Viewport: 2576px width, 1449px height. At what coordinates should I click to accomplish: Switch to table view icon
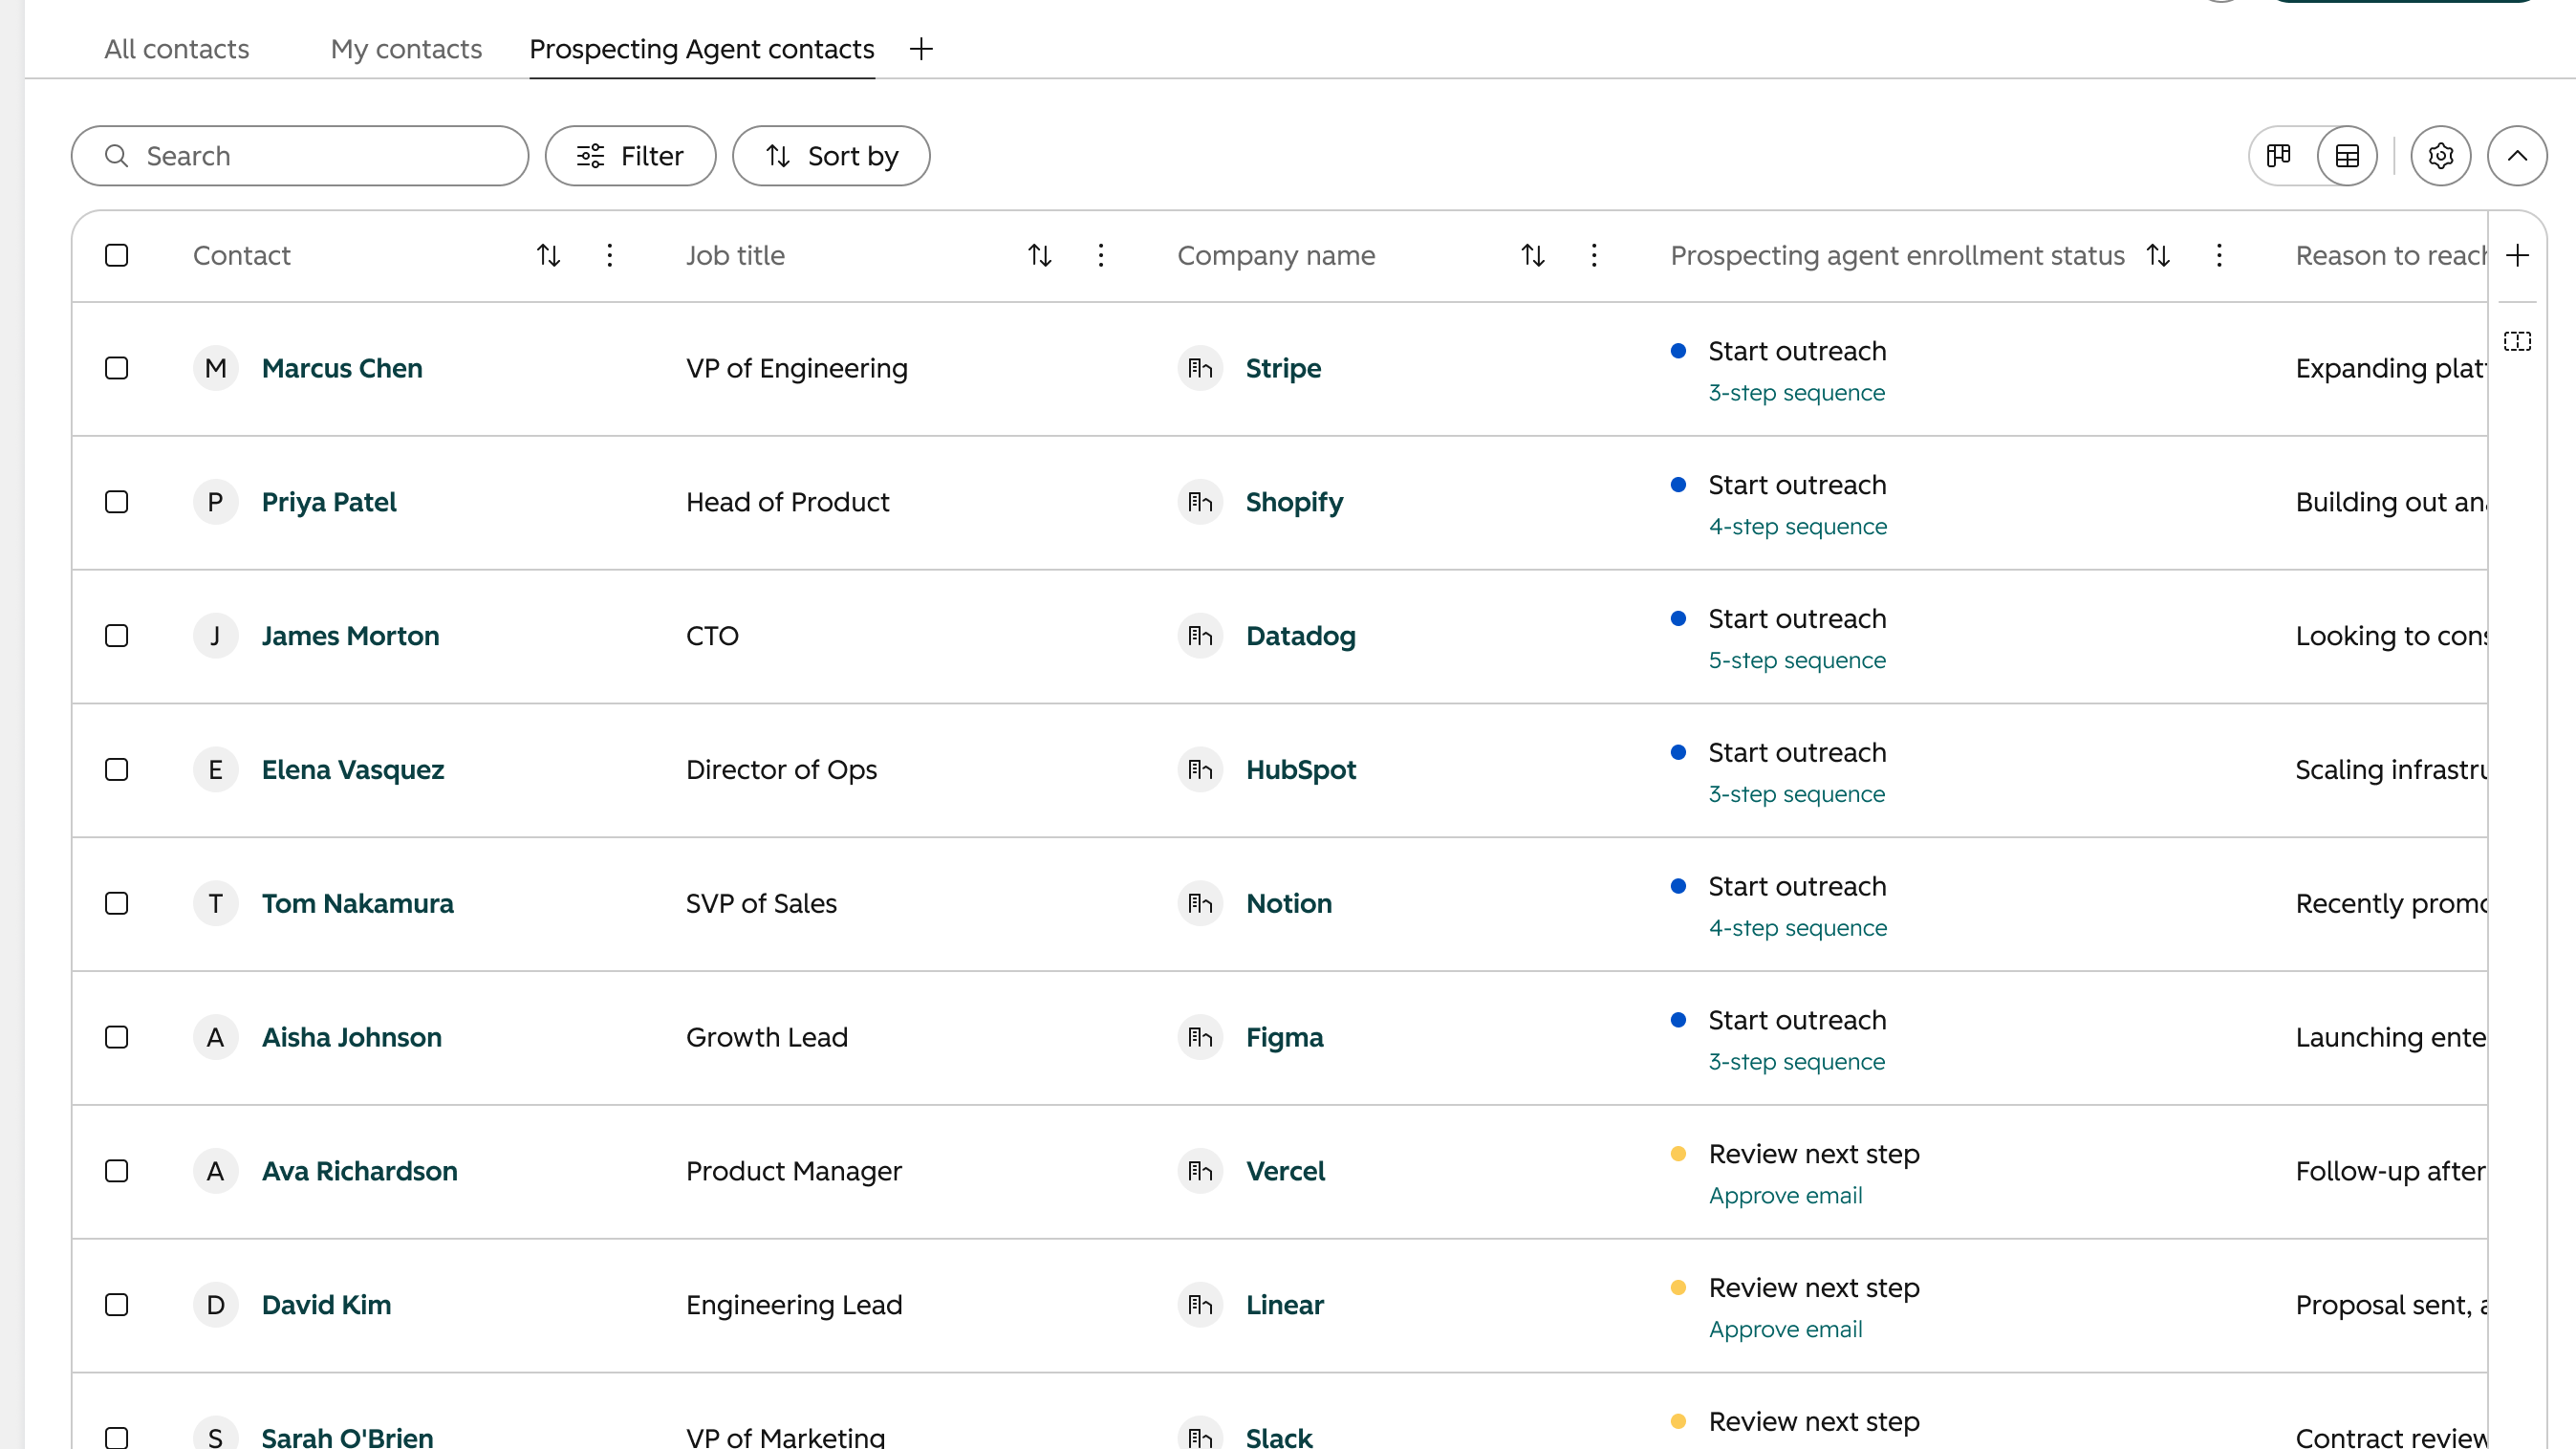click(2347, 156)
